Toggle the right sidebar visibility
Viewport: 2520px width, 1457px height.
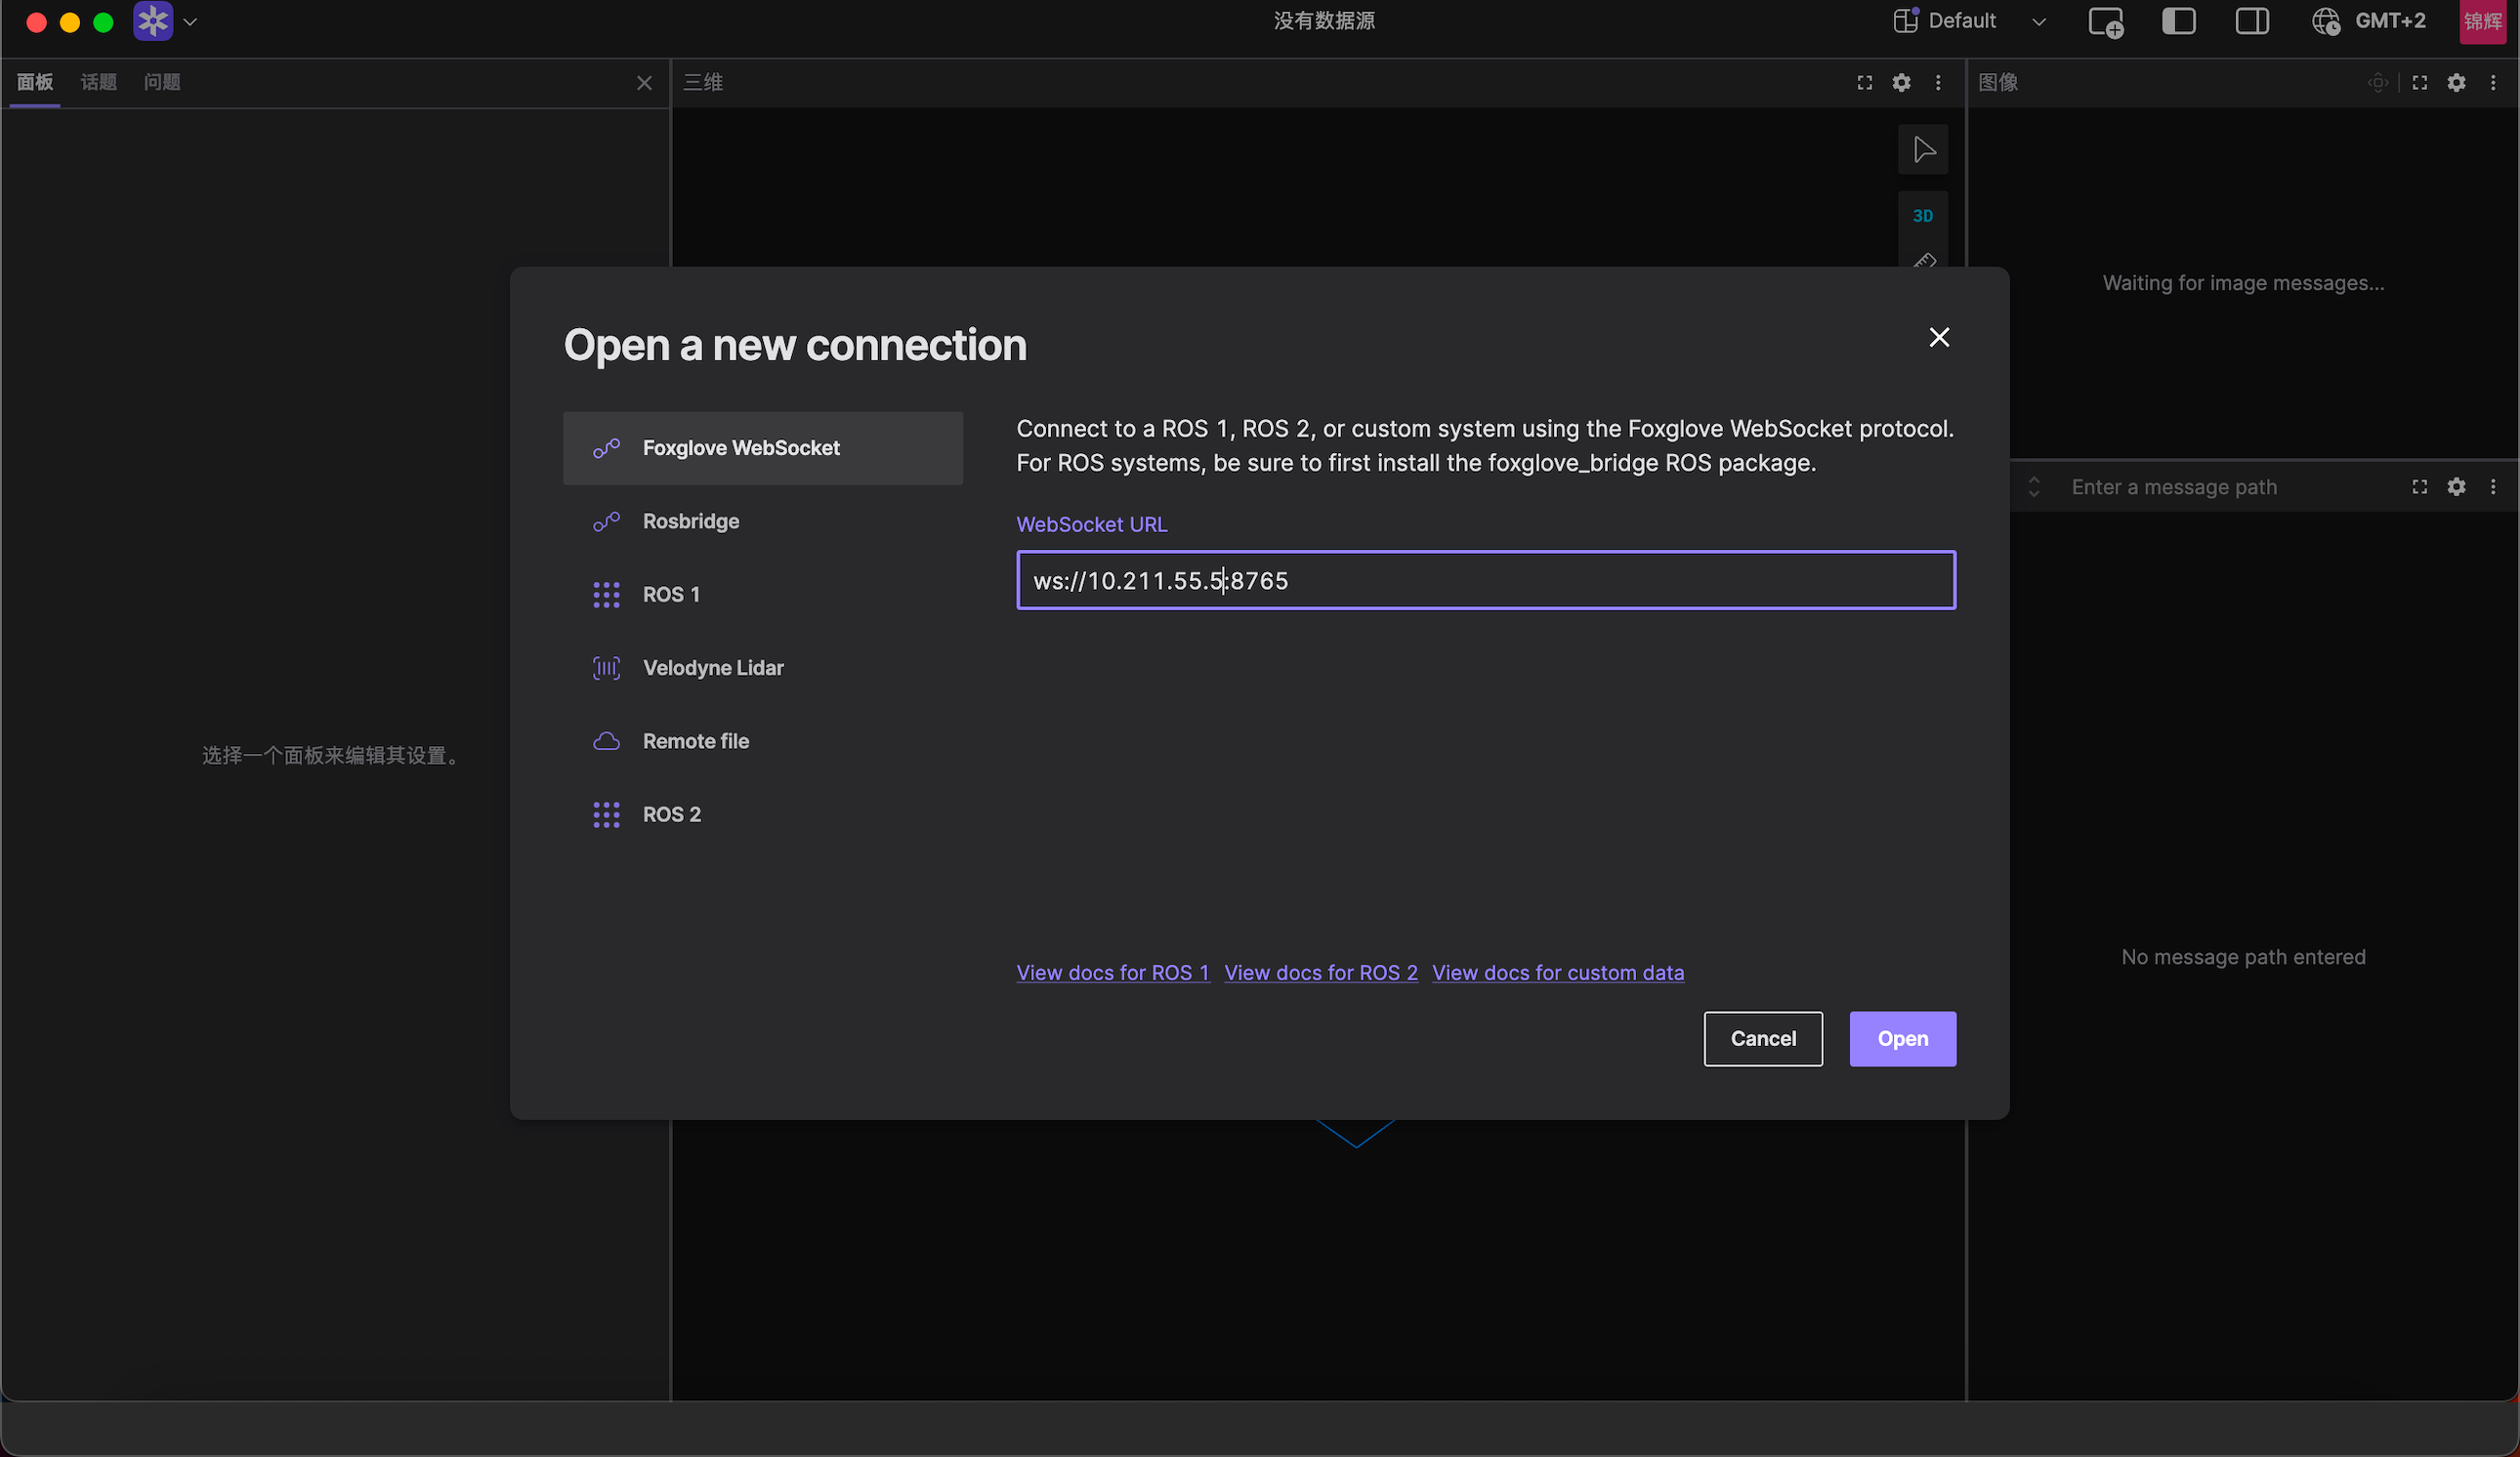tap(2252, 22)
